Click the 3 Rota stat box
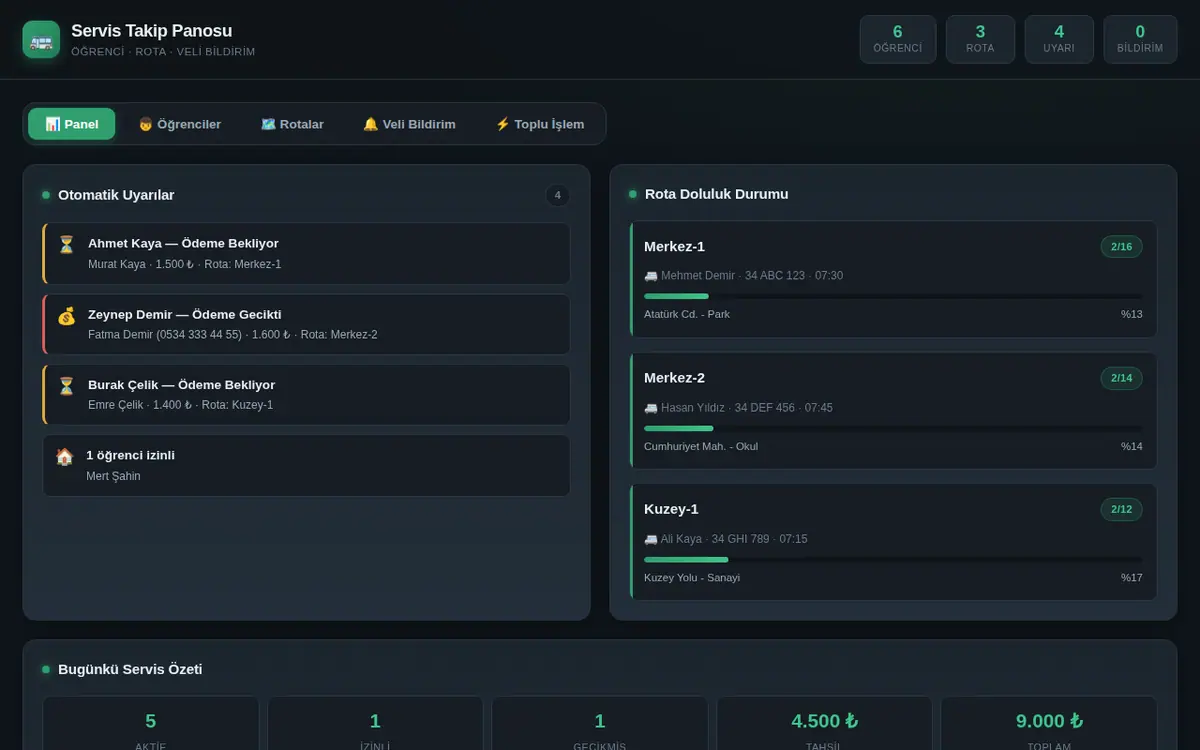Screen dimensions: 1200x750 point(980,39)
